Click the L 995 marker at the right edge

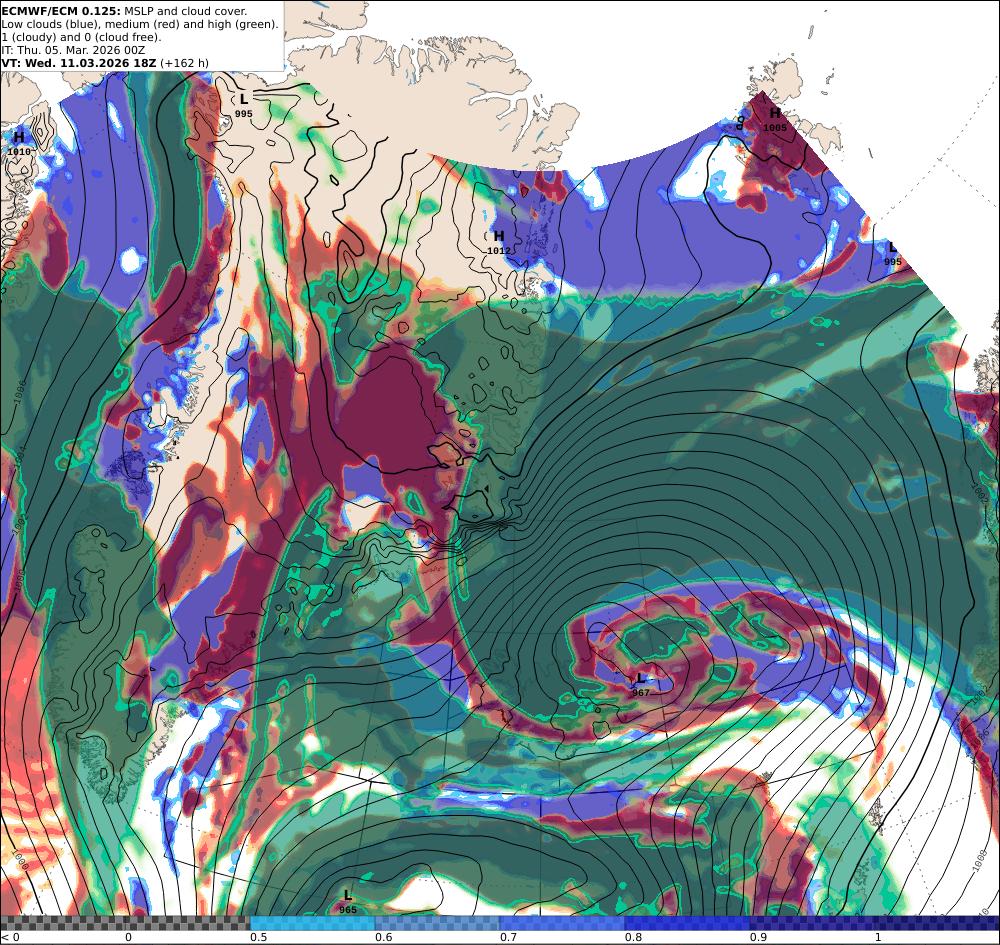pyautogui.click(x=893, y=254)
